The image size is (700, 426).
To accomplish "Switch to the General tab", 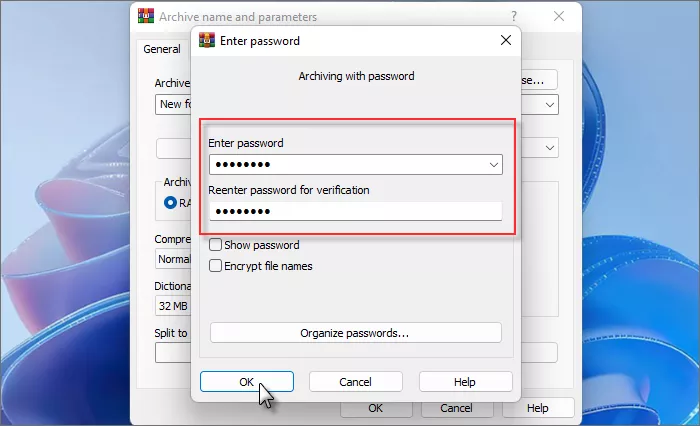I will tap(162, 49).
